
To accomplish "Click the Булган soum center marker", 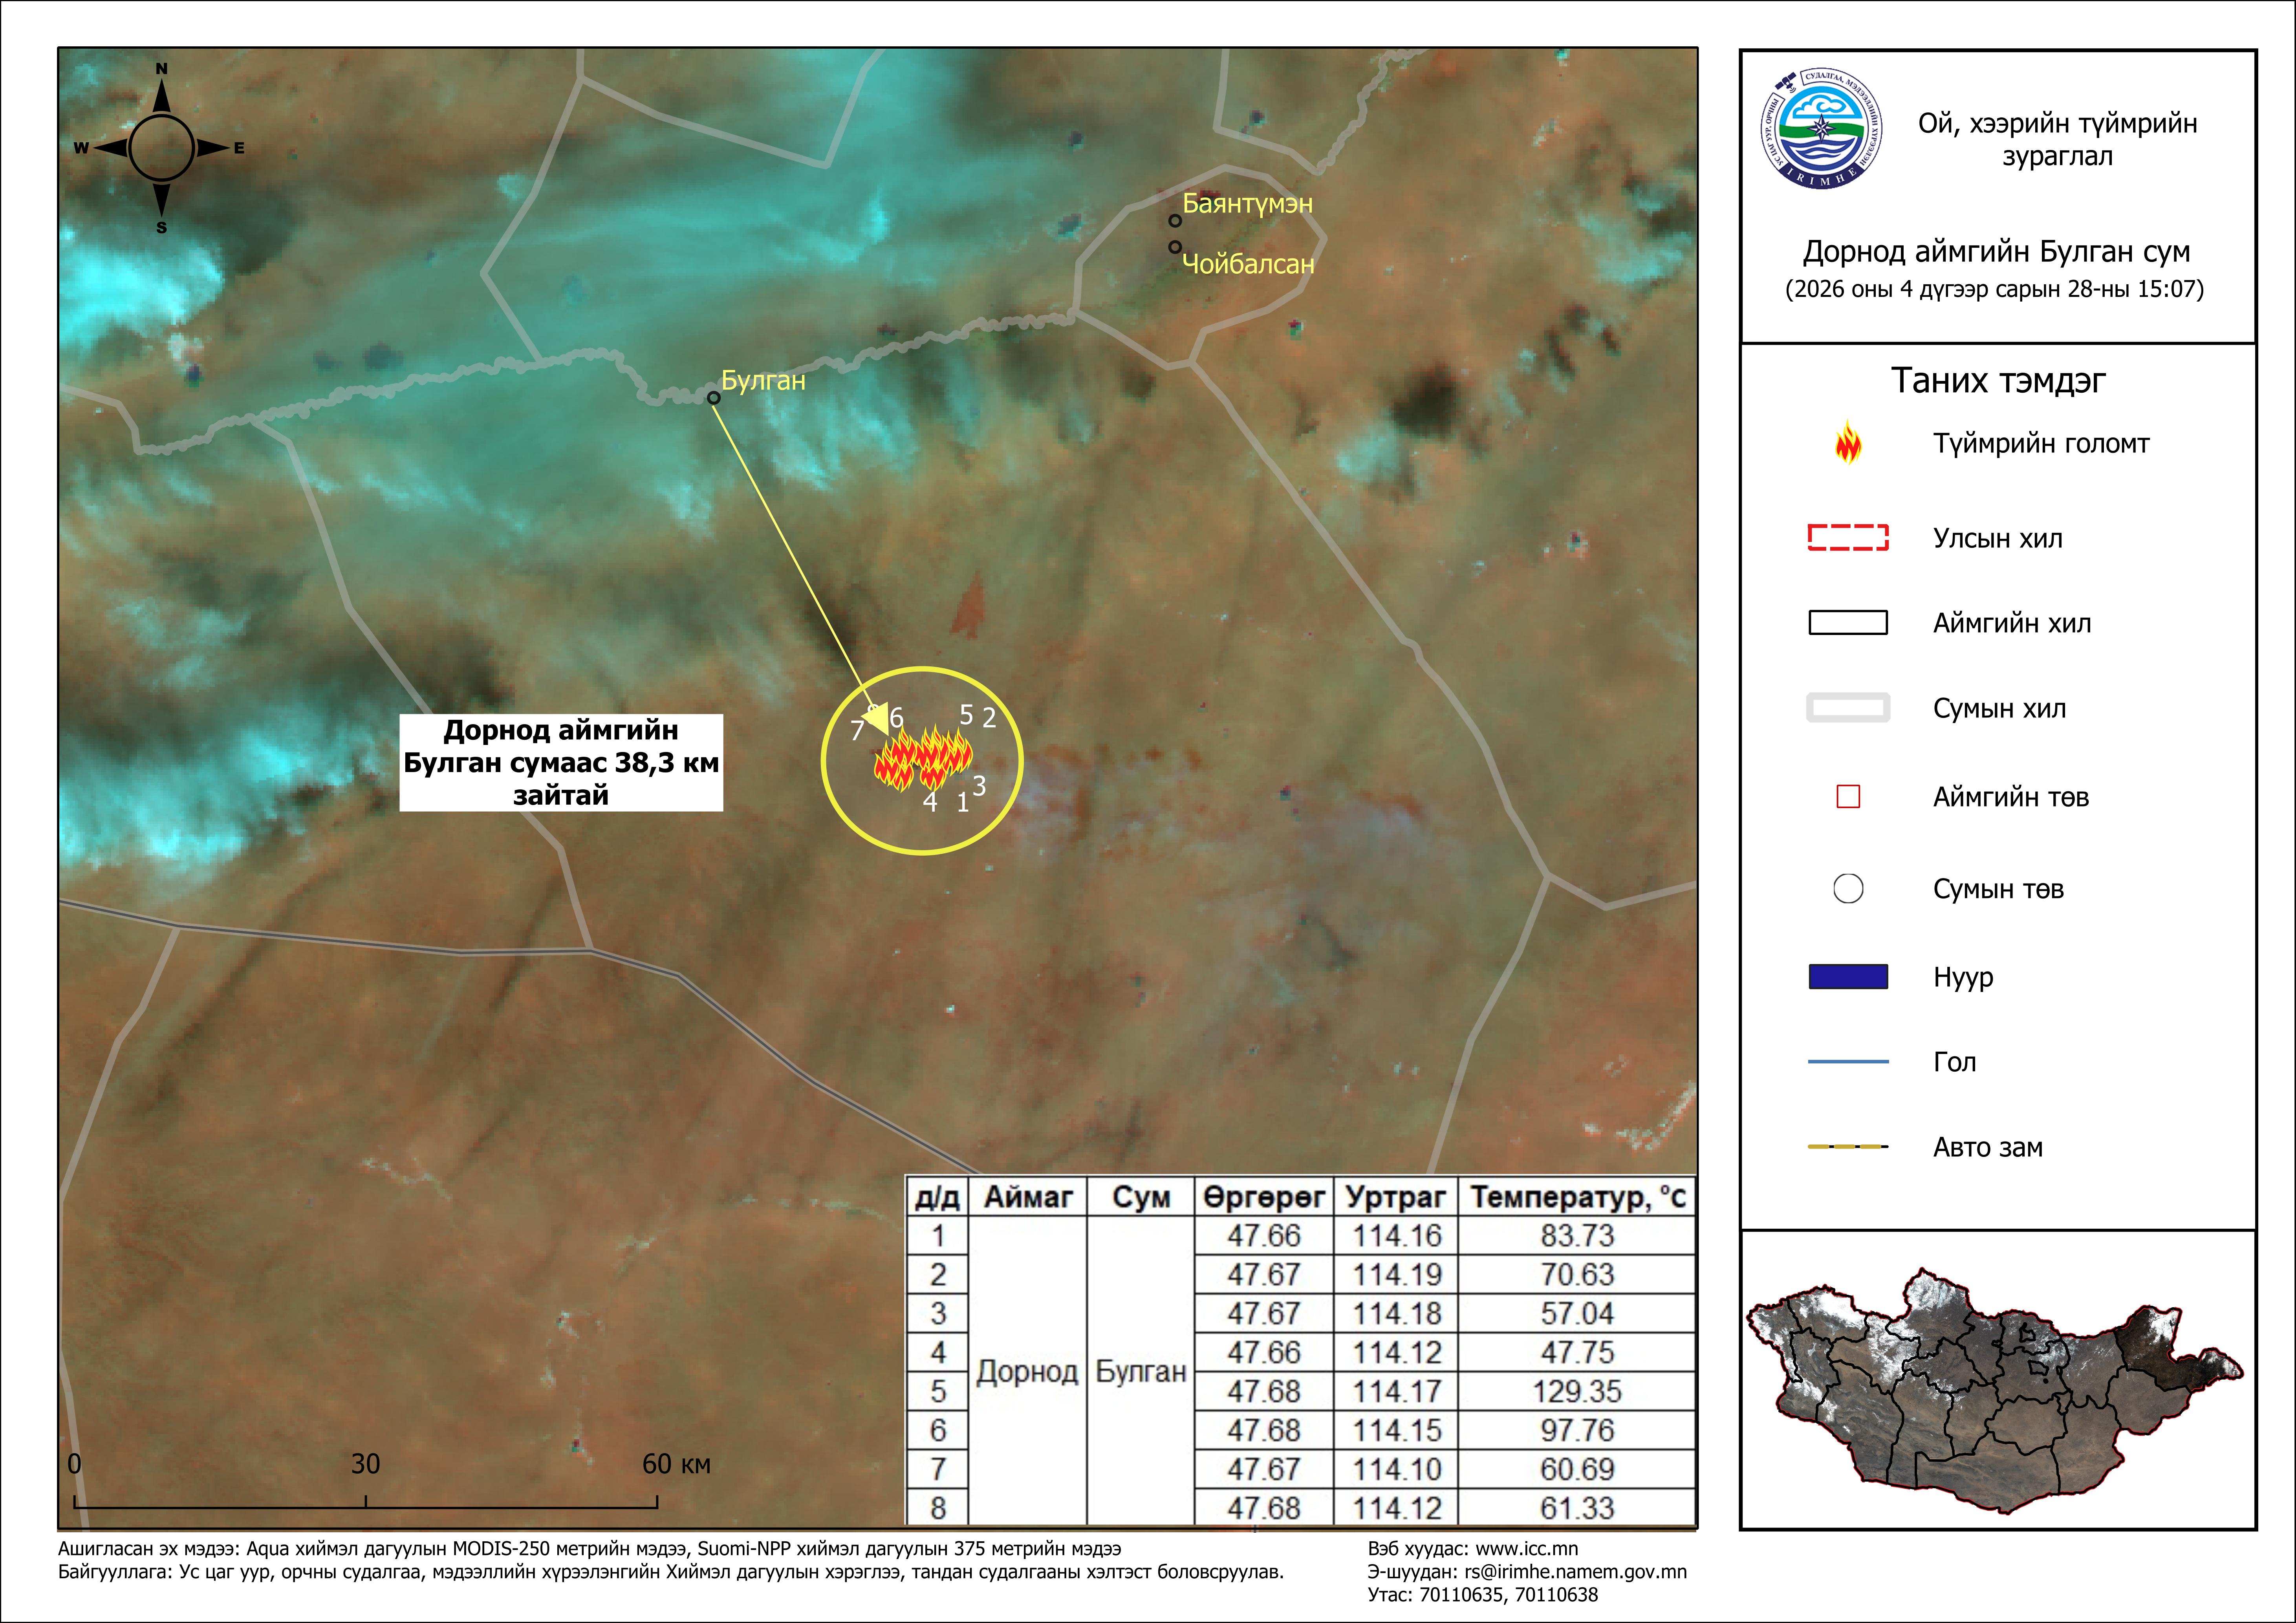I will coord(714,398).
